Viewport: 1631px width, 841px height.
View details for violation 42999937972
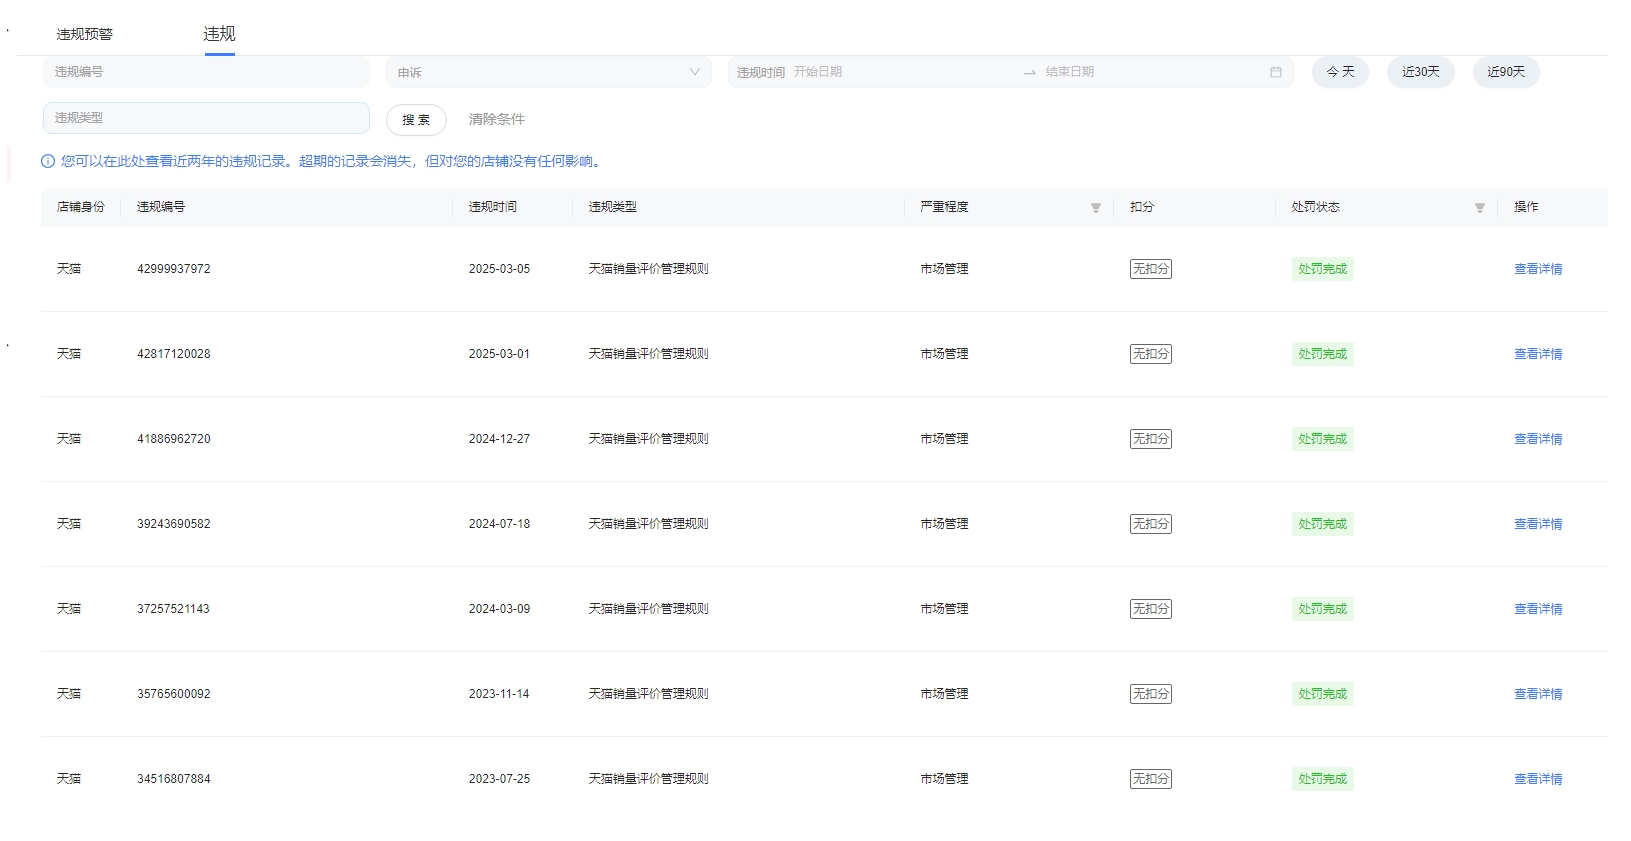[1537, 269]
